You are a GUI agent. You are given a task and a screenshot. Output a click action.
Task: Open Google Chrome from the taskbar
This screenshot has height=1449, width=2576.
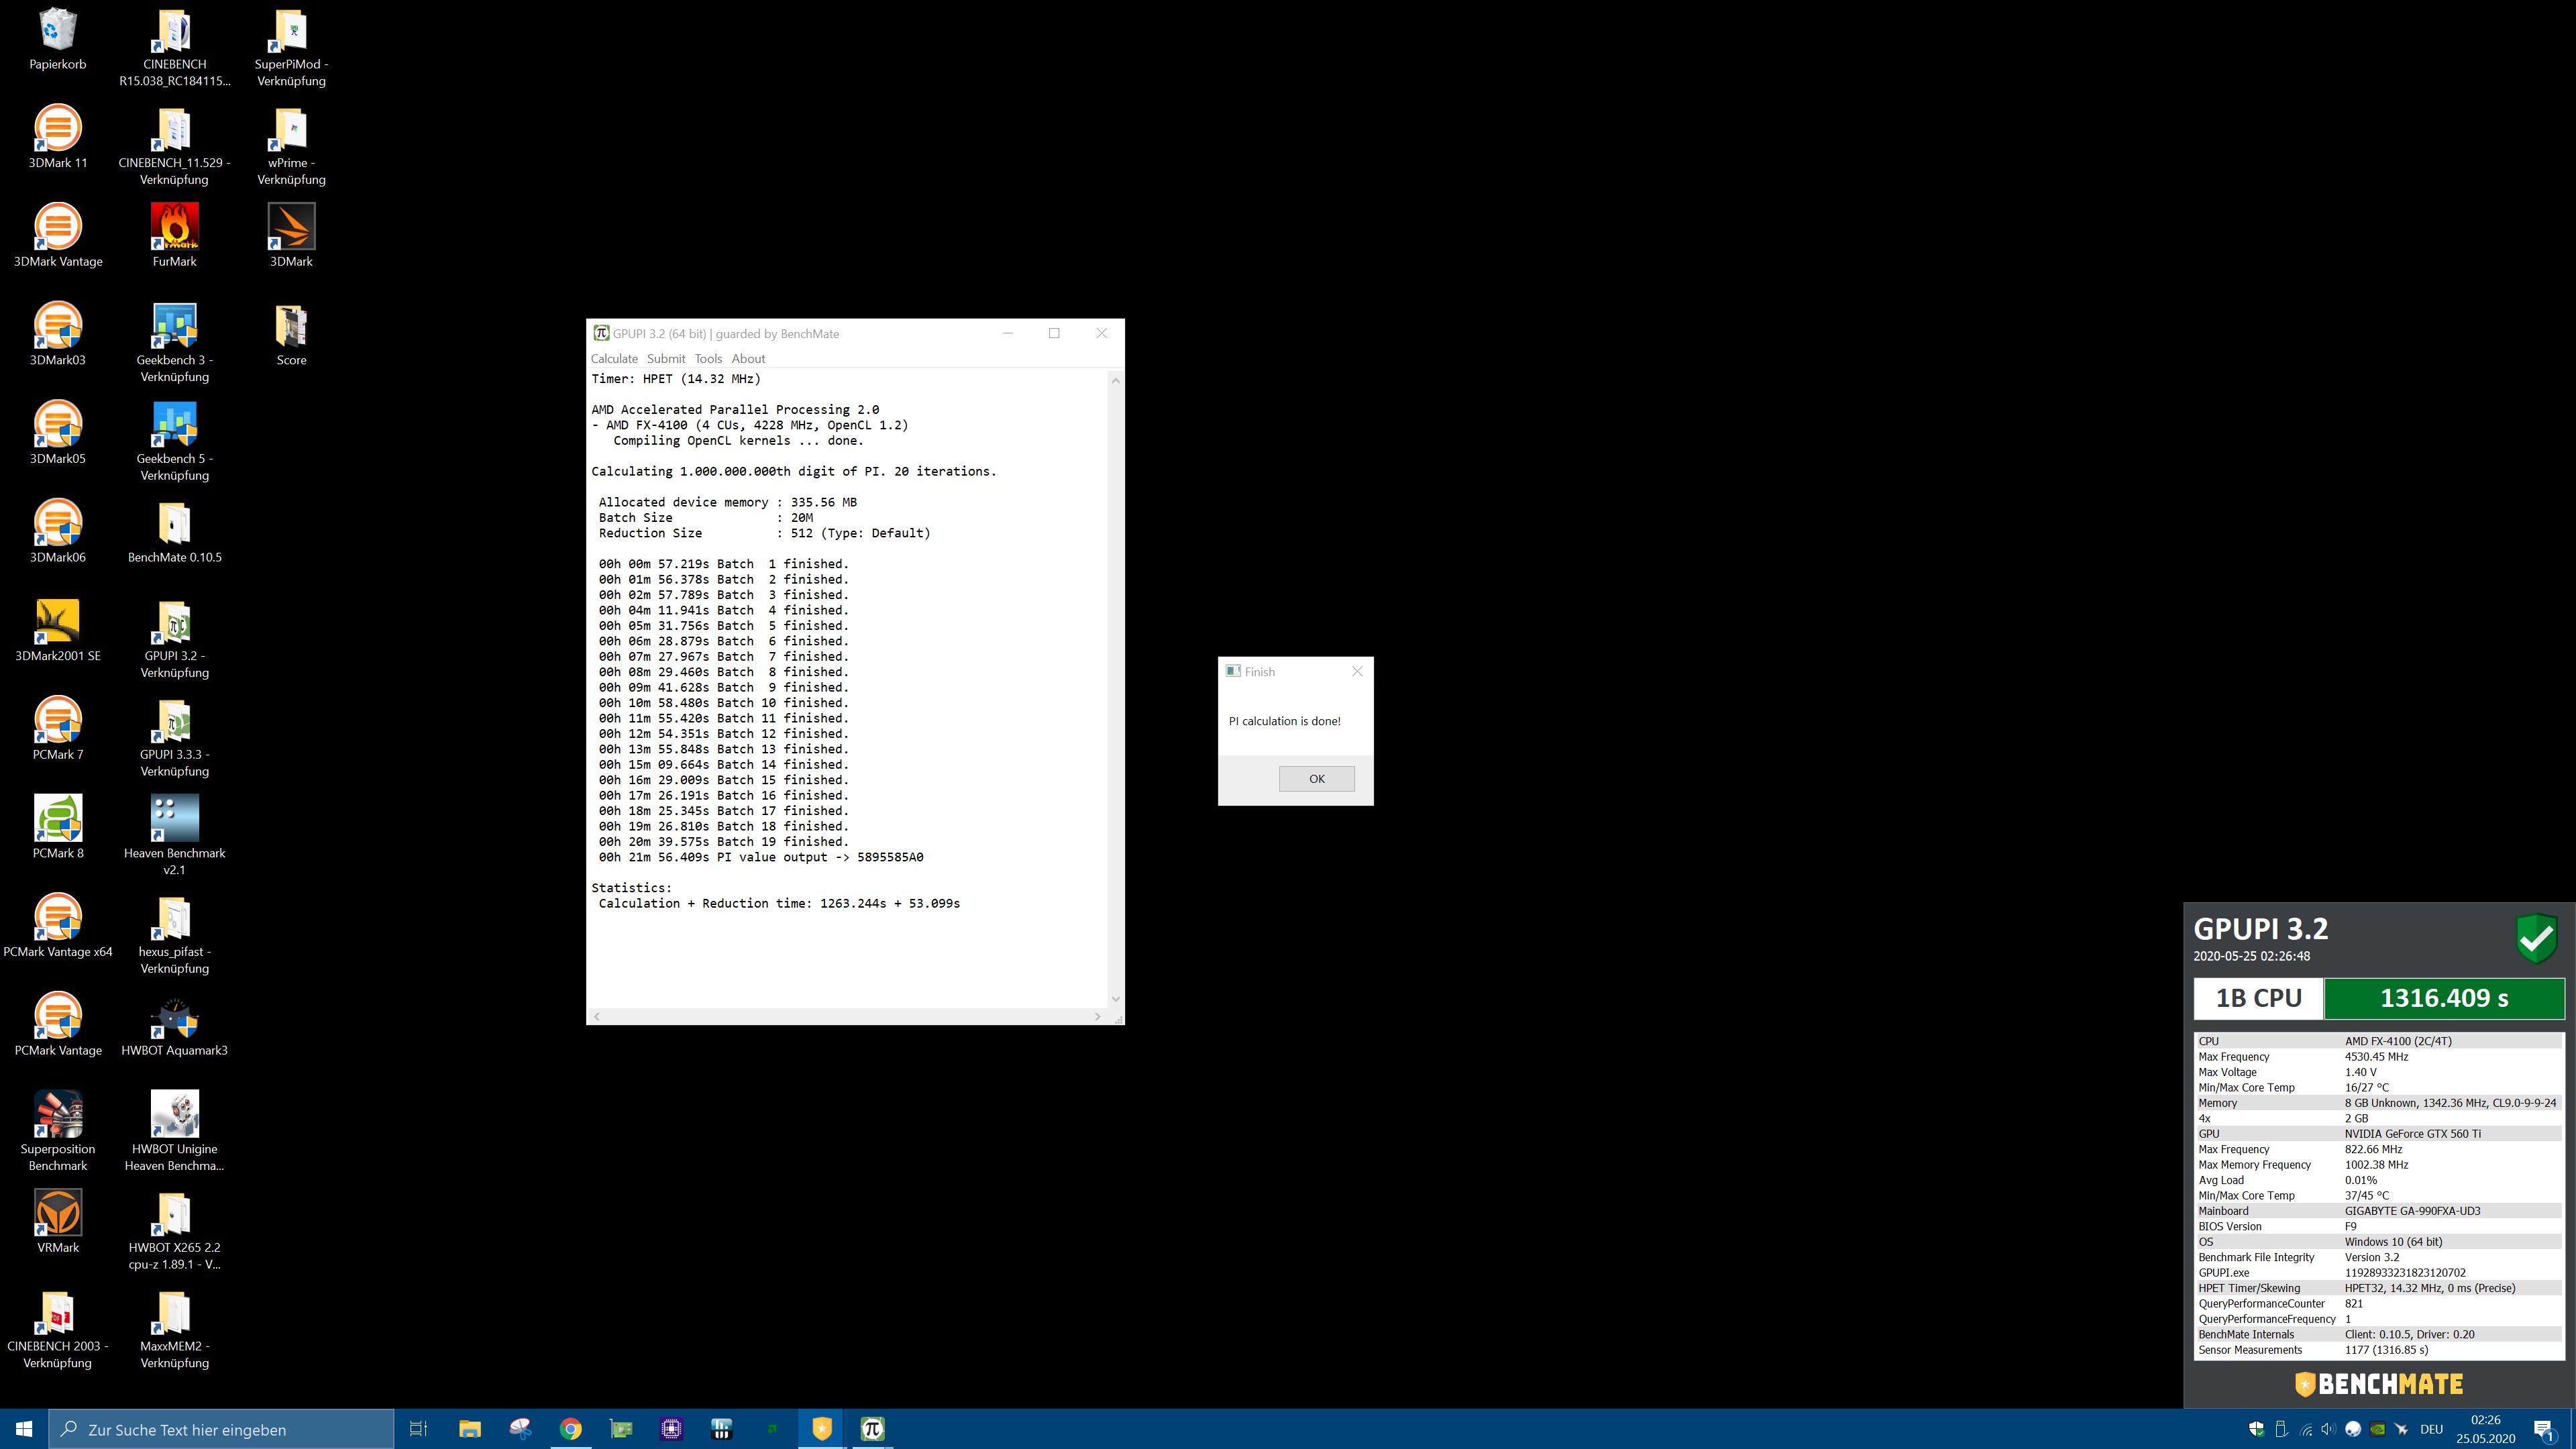coord(570,1429)
